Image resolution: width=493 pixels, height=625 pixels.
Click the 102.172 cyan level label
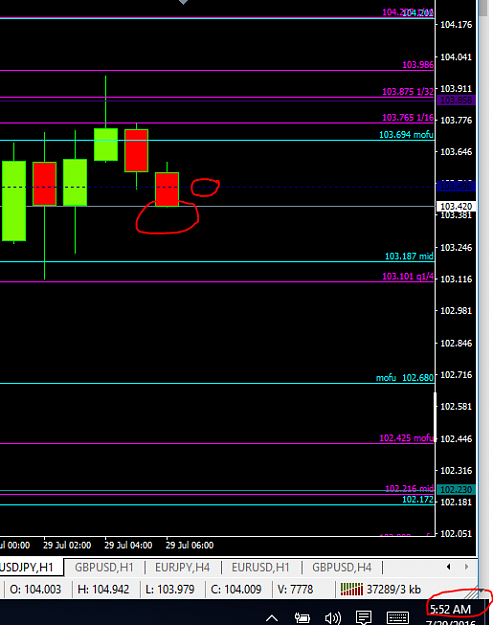coord(418,499)
